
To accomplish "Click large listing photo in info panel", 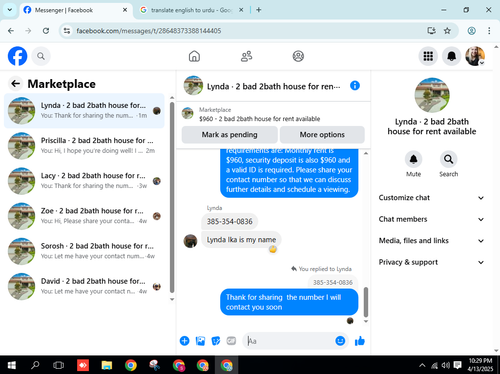I will coord(432,95).
